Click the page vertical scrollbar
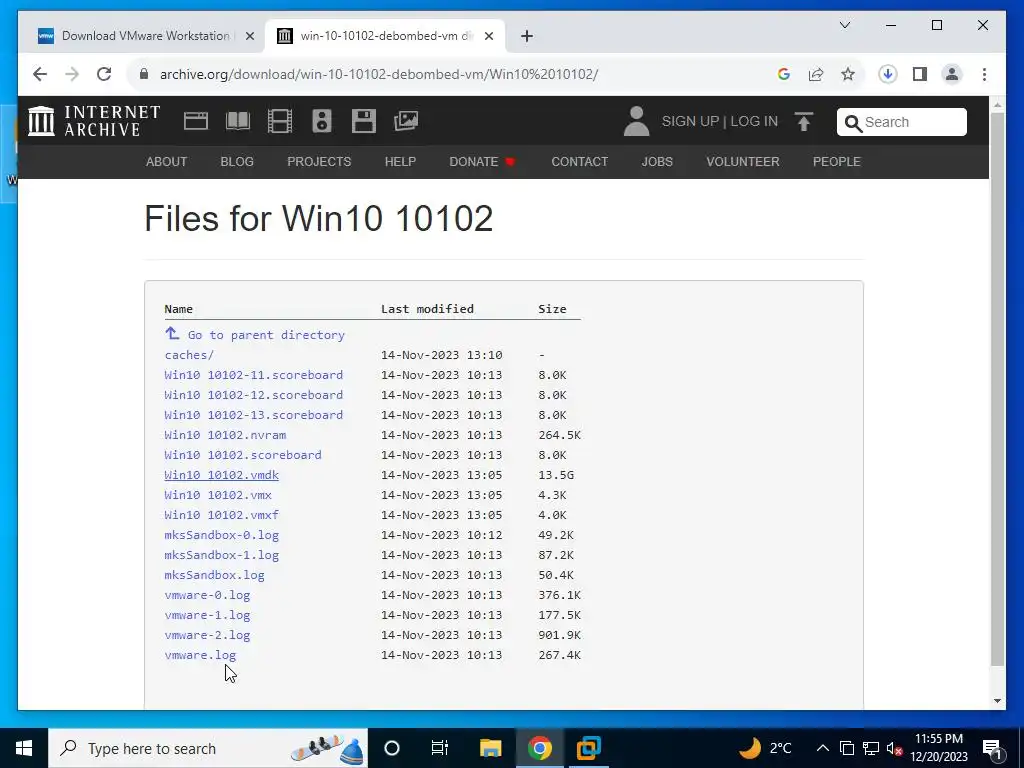Image resolution: width=1024 pixels, height=768 pixels. coord(997,389)
